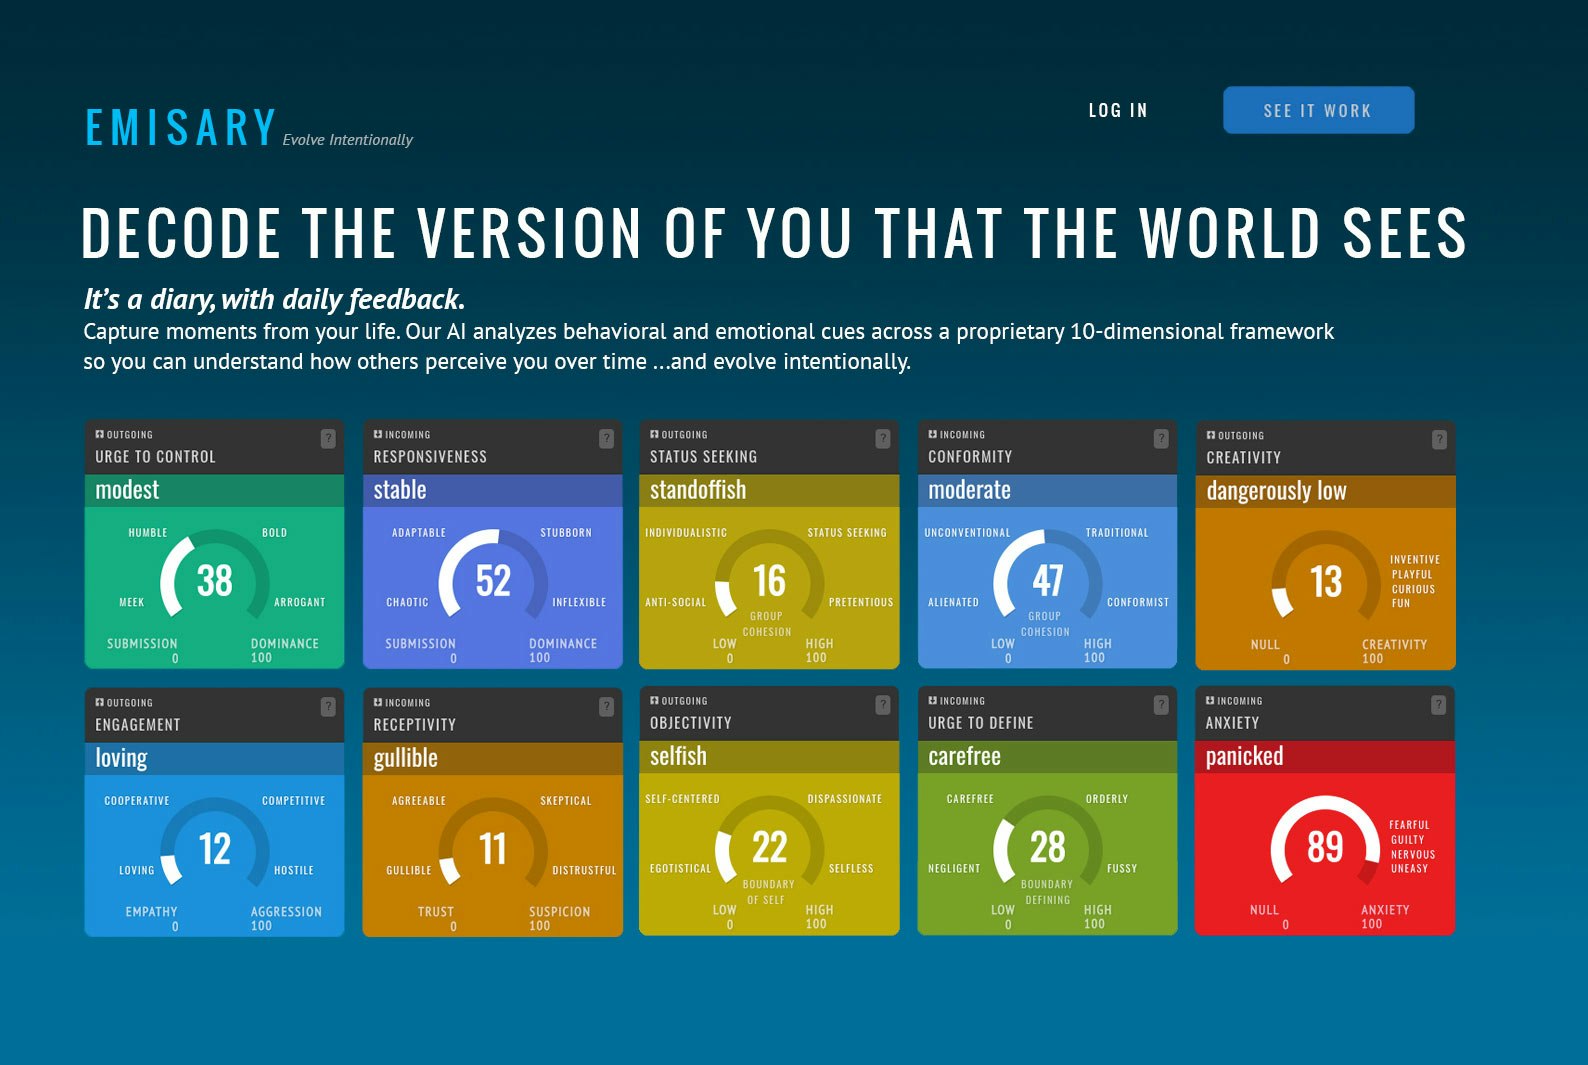The image size is (1588, 1065).
Task: Click the ANXIETY card title
Action: 1232,723
